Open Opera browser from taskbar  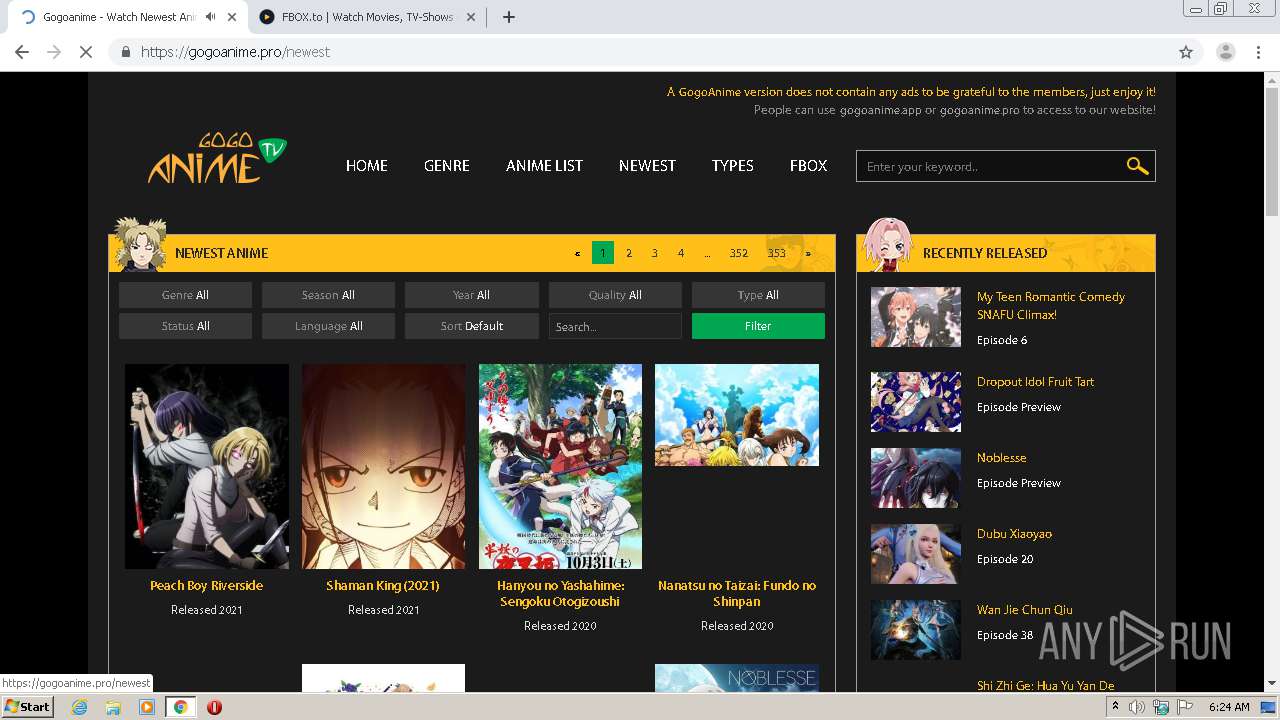pos(214,707)
